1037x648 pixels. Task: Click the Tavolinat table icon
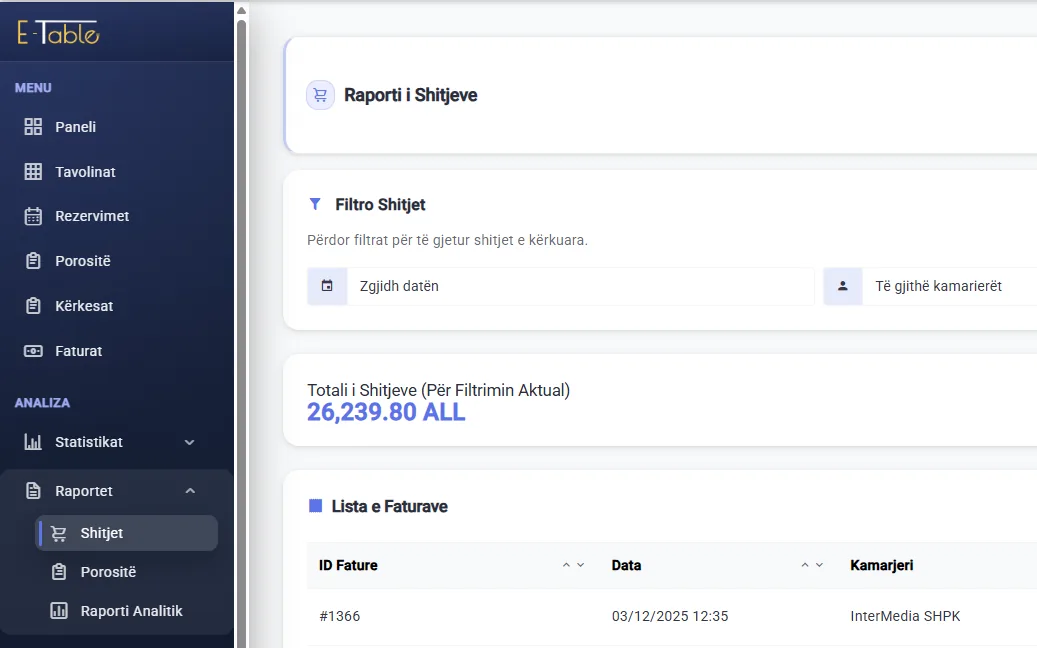pos(33,171)
